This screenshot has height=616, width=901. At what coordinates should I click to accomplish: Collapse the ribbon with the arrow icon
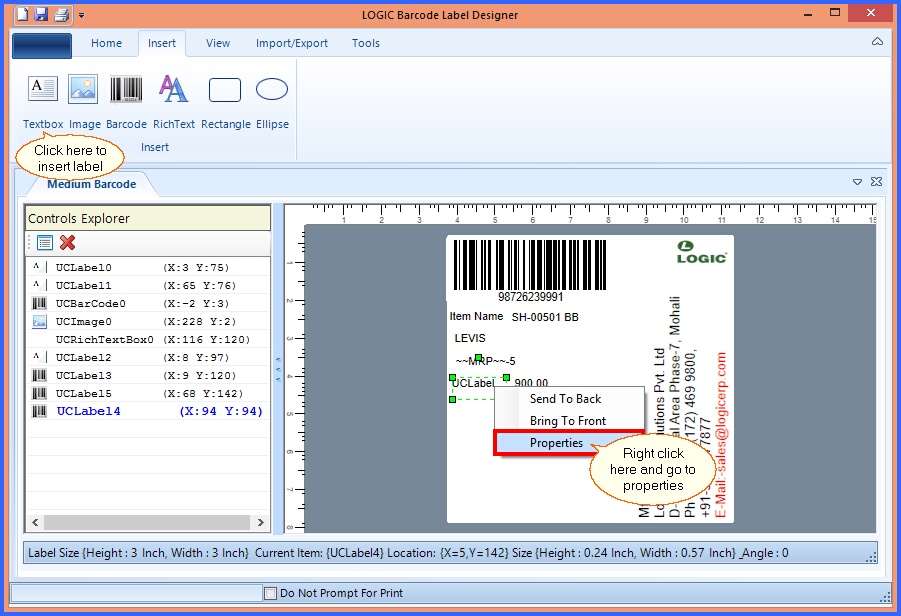(877, 41)
